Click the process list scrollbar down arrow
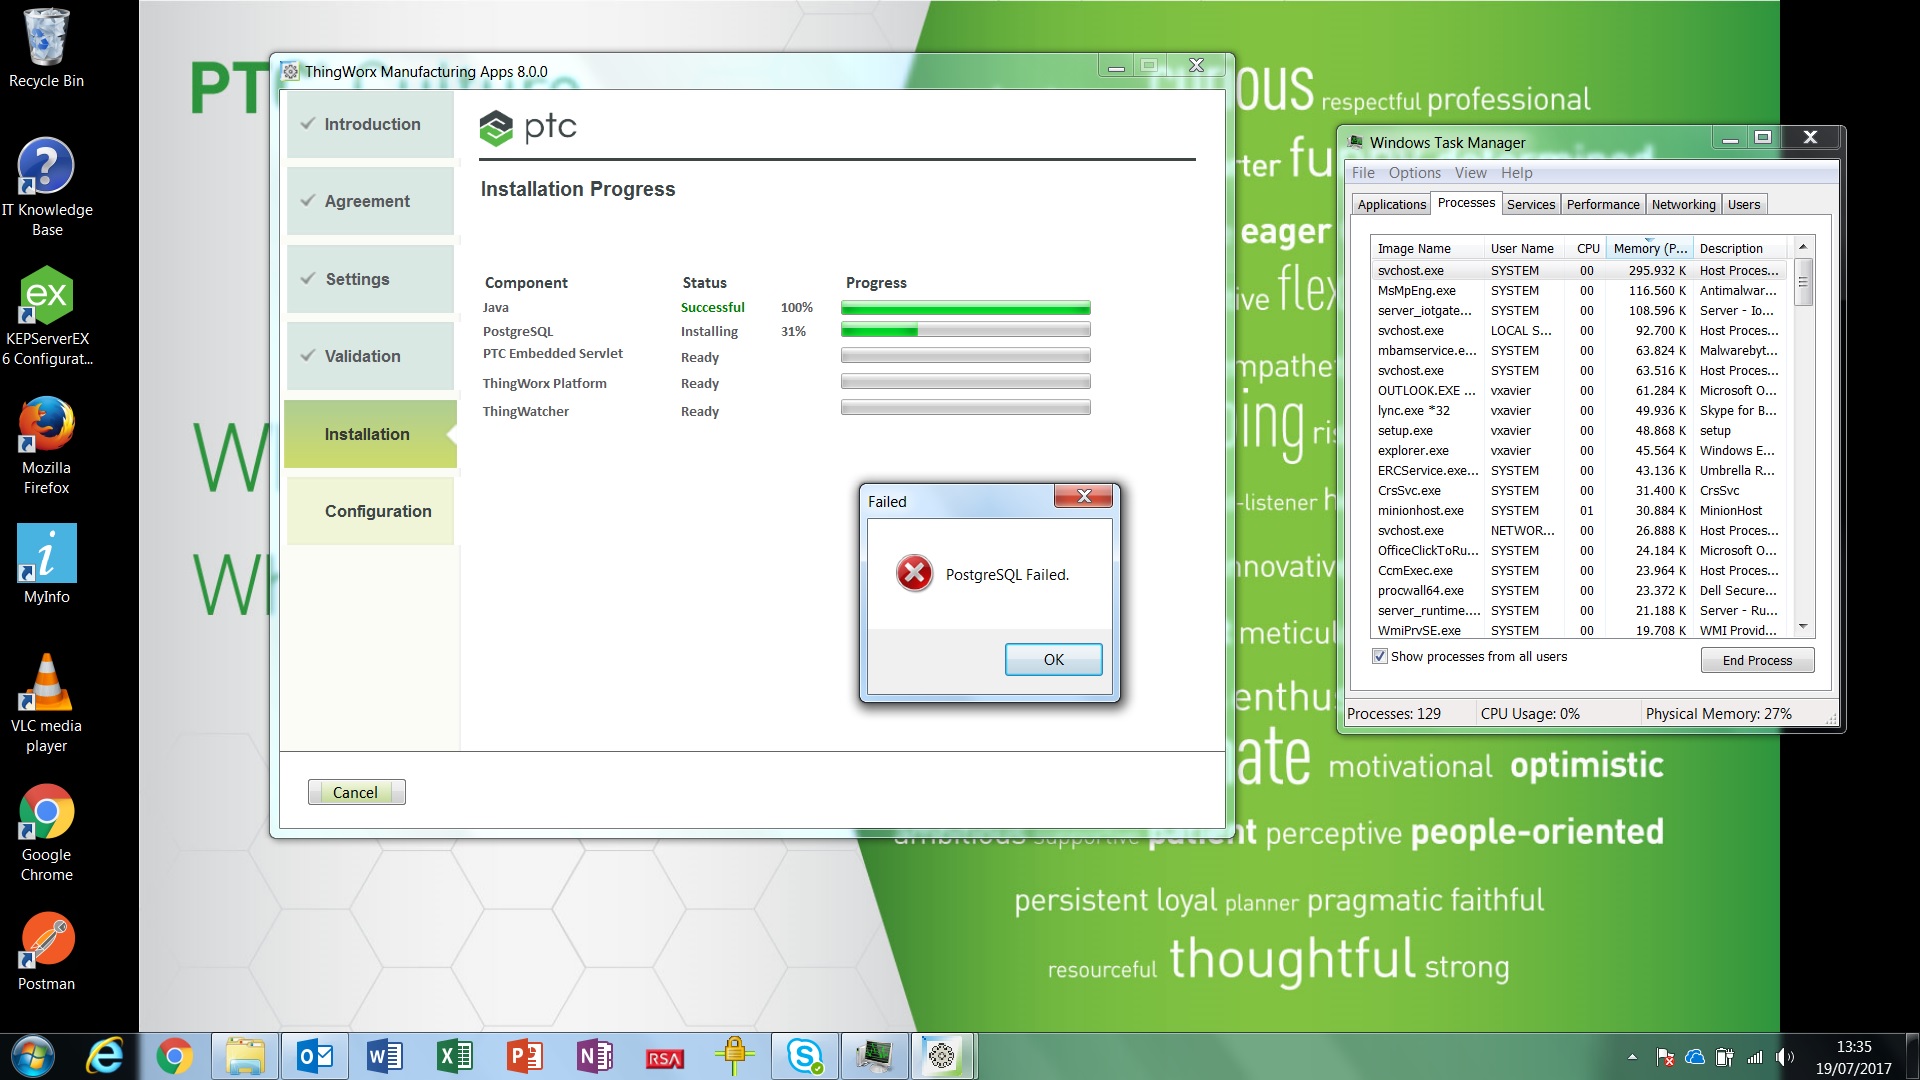Viewport: 1920px width, 1080px height. [1803, 627]
